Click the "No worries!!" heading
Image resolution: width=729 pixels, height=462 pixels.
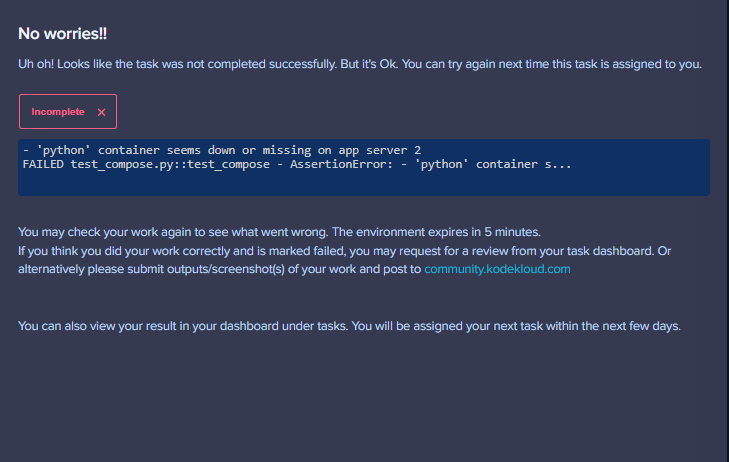pyautogui.click(x=63, y=33)
